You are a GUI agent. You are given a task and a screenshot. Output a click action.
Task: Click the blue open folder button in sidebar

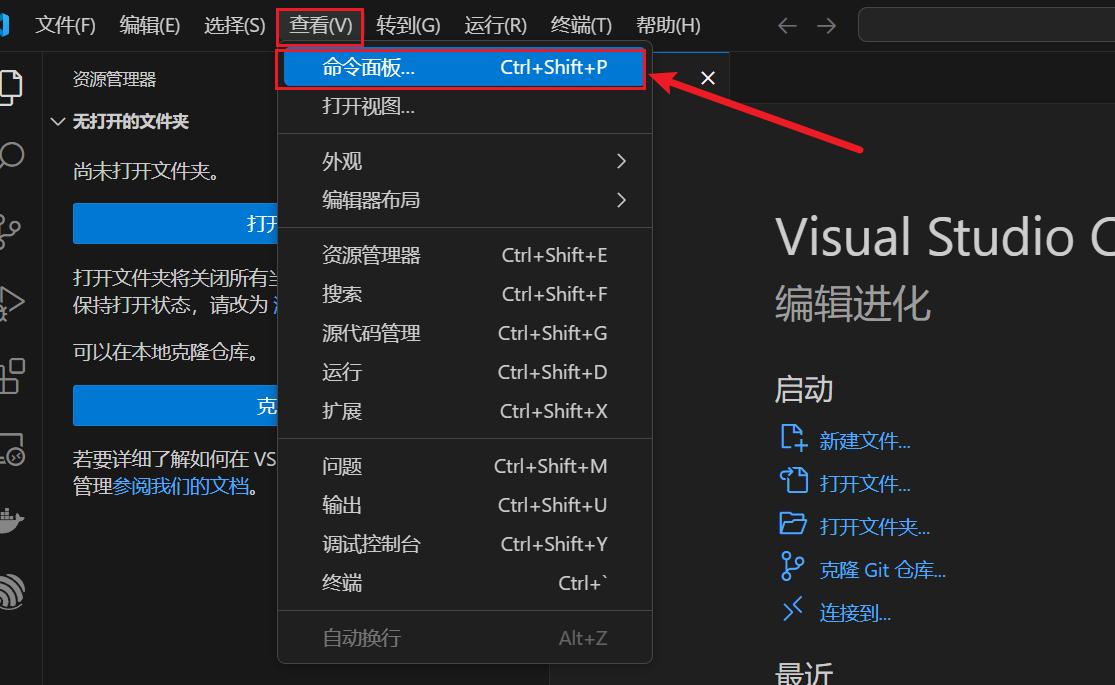[175, 224]
